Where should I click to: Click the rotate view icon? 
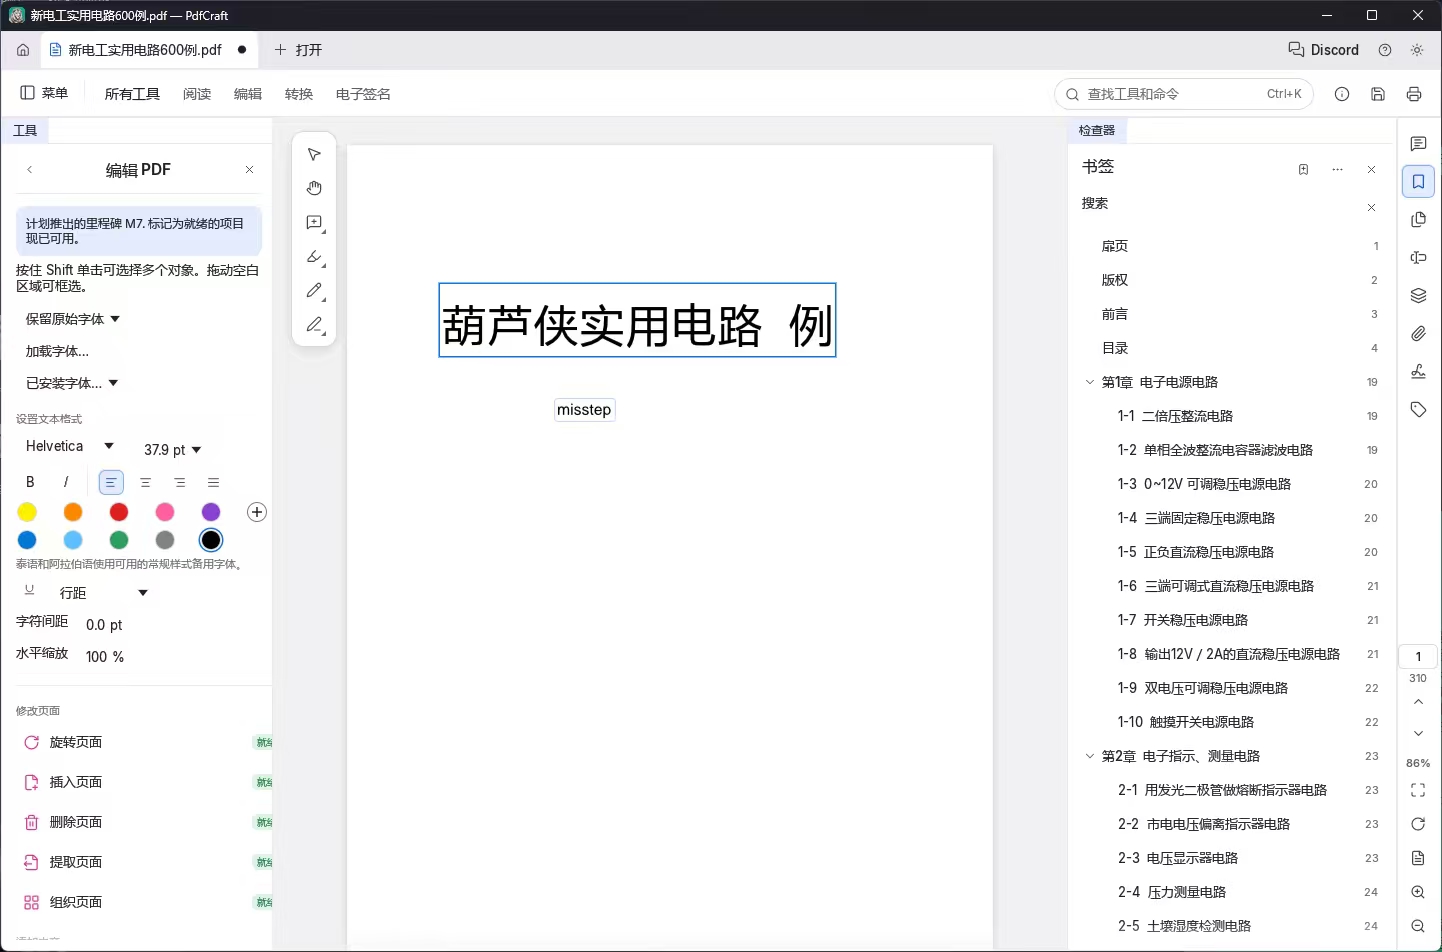(x=1418, y=824)
